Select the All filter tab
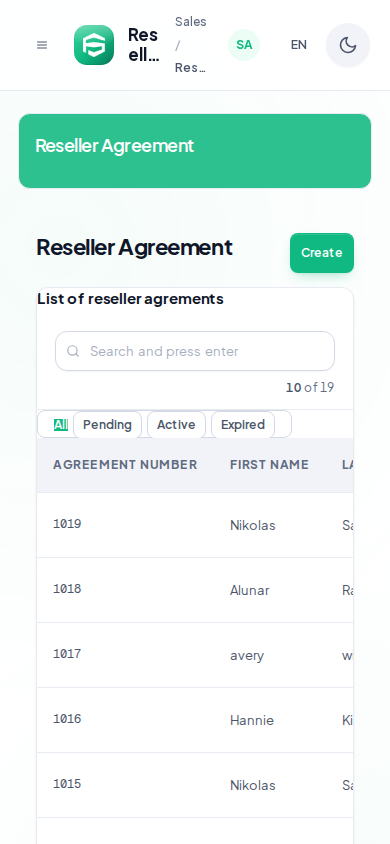 pos(61,425)
